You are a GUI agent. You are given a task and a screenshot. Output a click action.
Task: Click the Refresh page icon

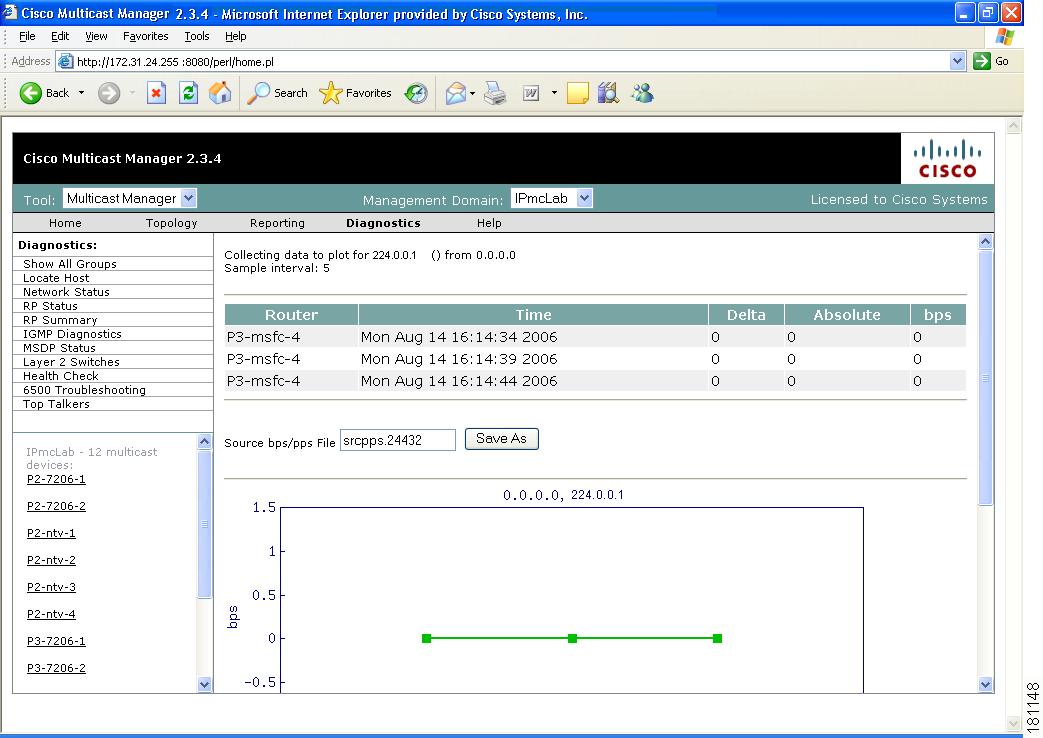click(189, 93)
